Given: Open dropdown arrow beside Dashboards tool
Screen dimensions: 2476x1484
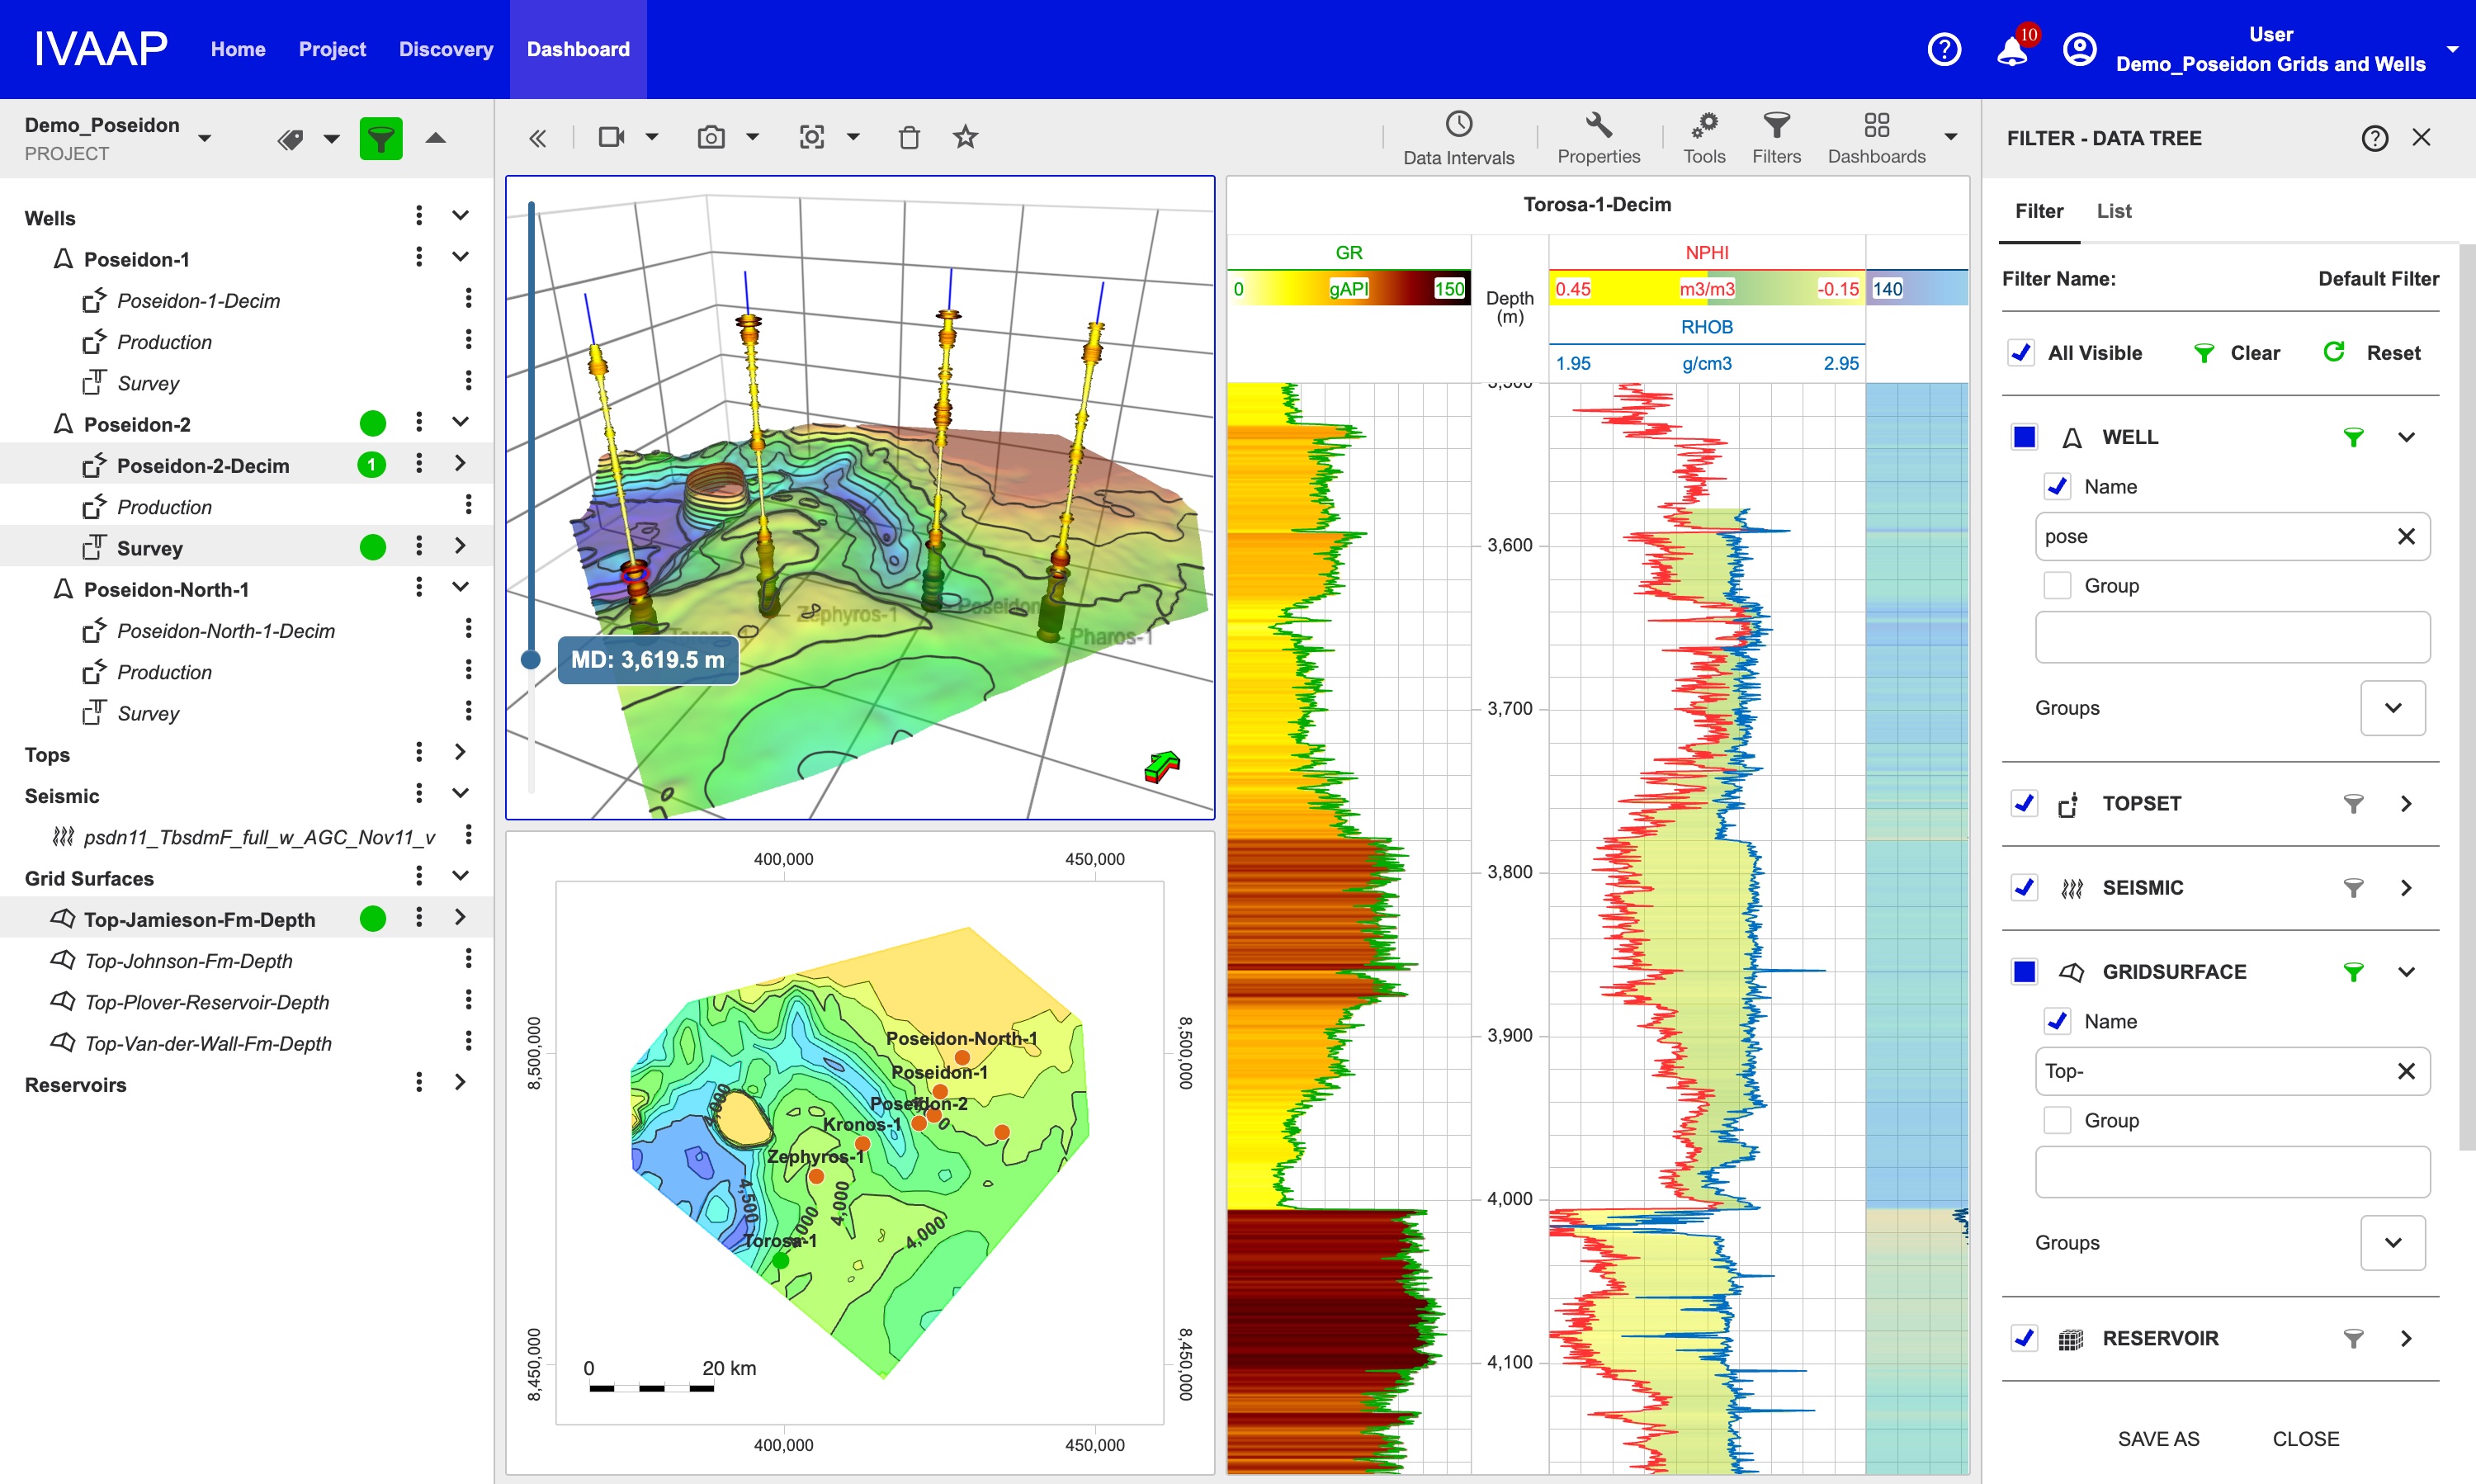Looking at the screenshot, I should pyautogui.click(x=1951, y=137).
